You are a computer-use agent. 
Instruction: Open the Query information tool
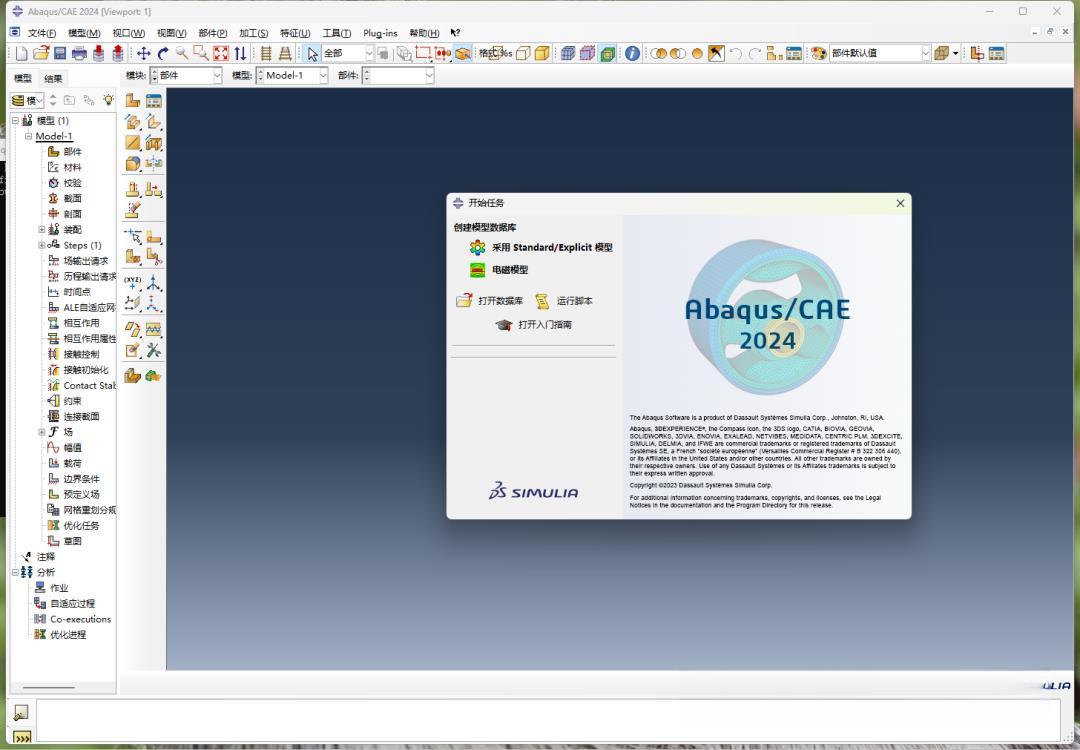[632, 53]
